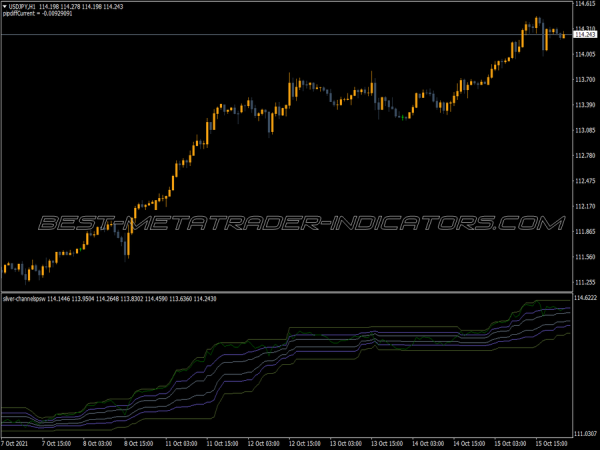Click the 111.865 price scale label
This screenshot has height=450, width=600.
(585, 232)
